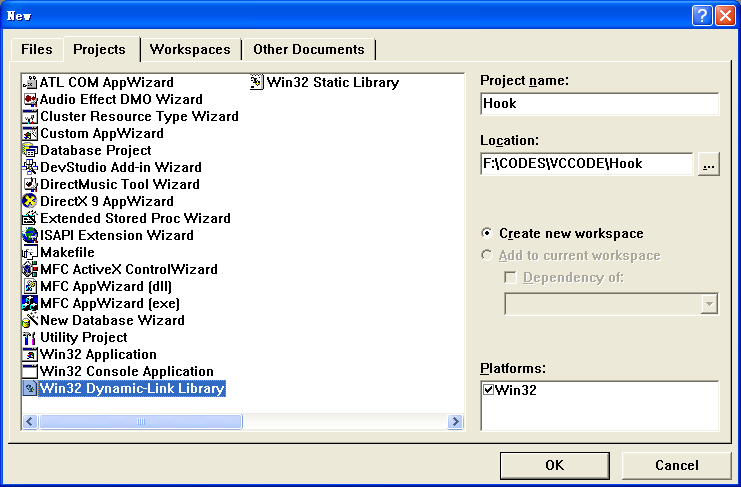Uncheck the Win32 platform checkbox
This screenshot has height=487, width=741.
(489, 390)
